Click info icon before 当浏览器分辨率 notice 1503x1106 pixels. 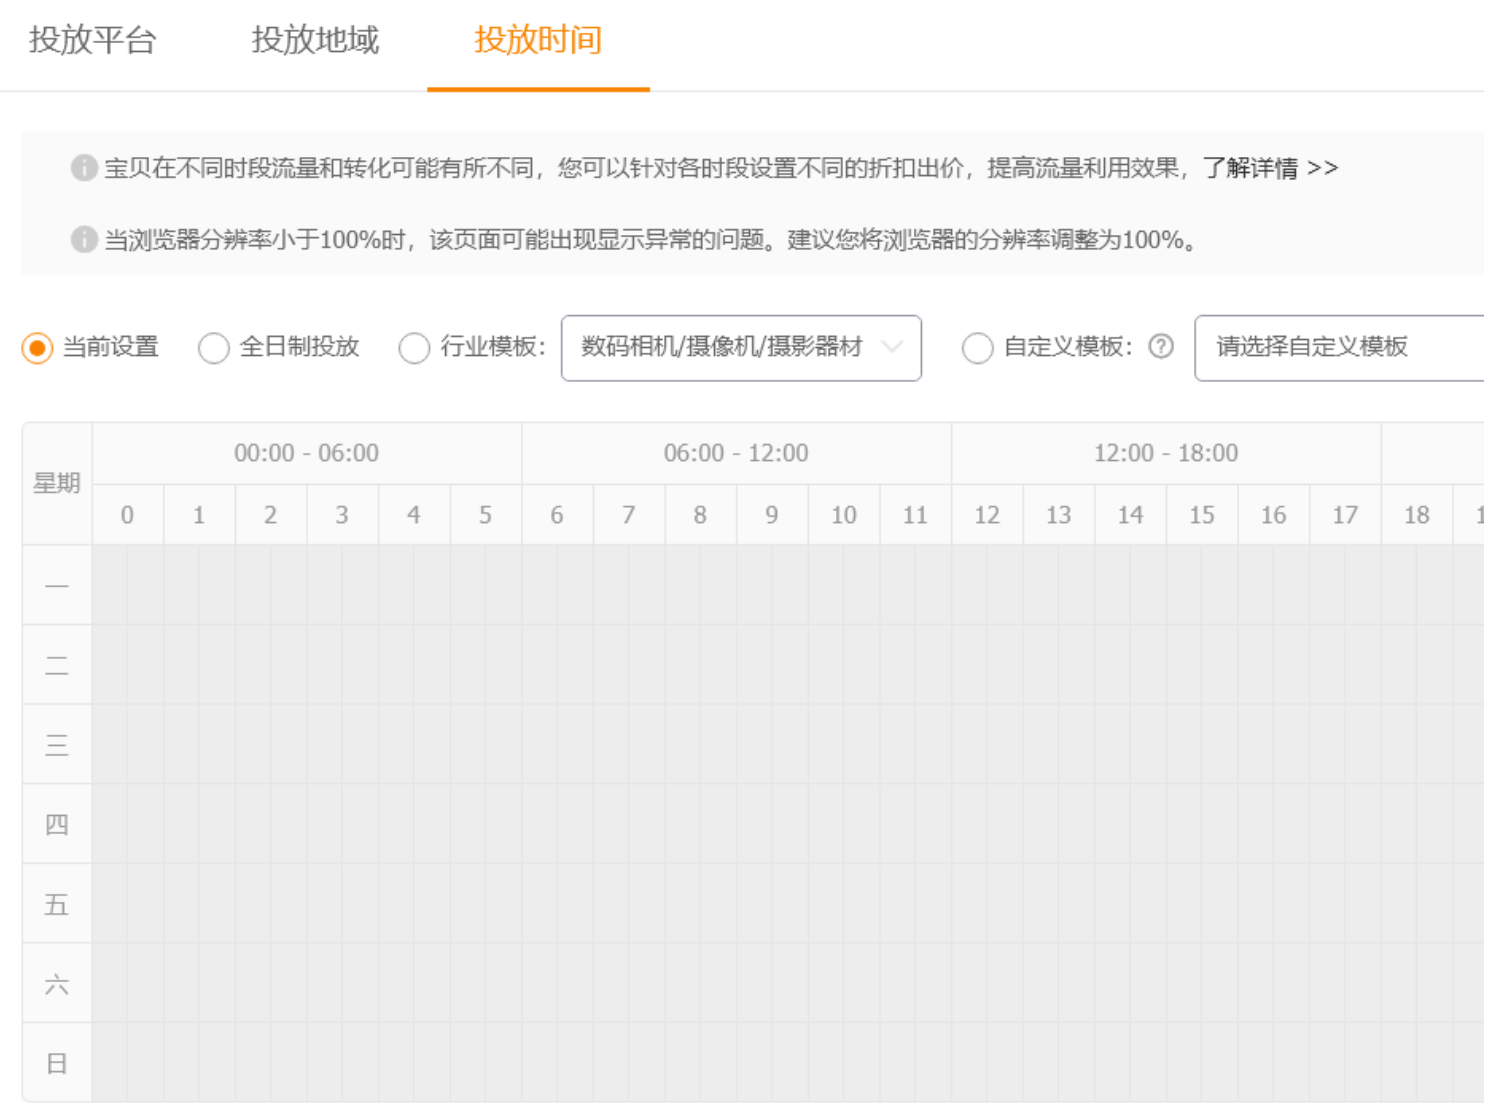click(x=84, y=240)
